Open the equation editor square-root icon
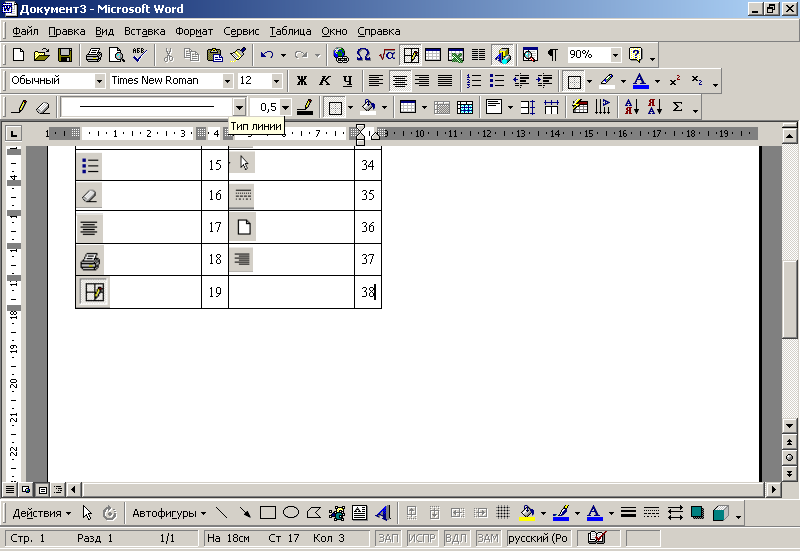The height and width of the screenshot is (551, 800). tap(387, 55)
